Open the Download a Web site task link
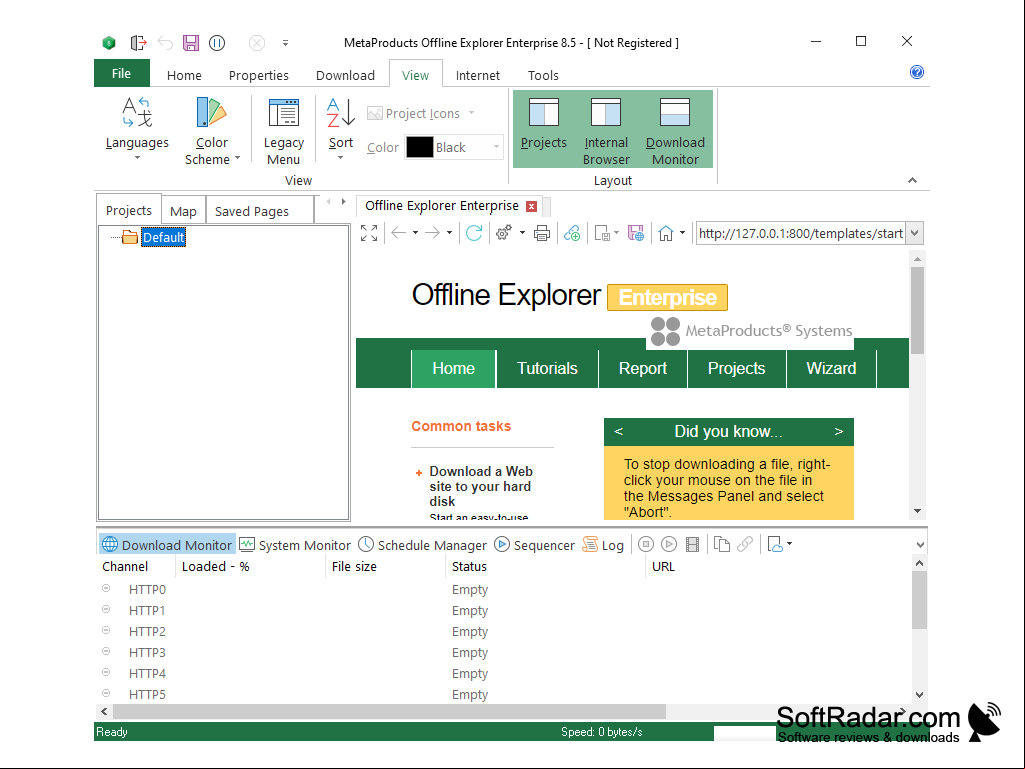The height and width of the screenshot is (769, 1025). click(x=481, y=487)
